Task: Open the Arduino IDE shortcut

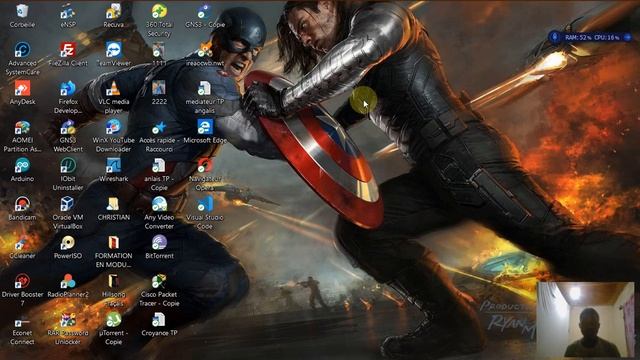Action: click(x=22, y=165)
